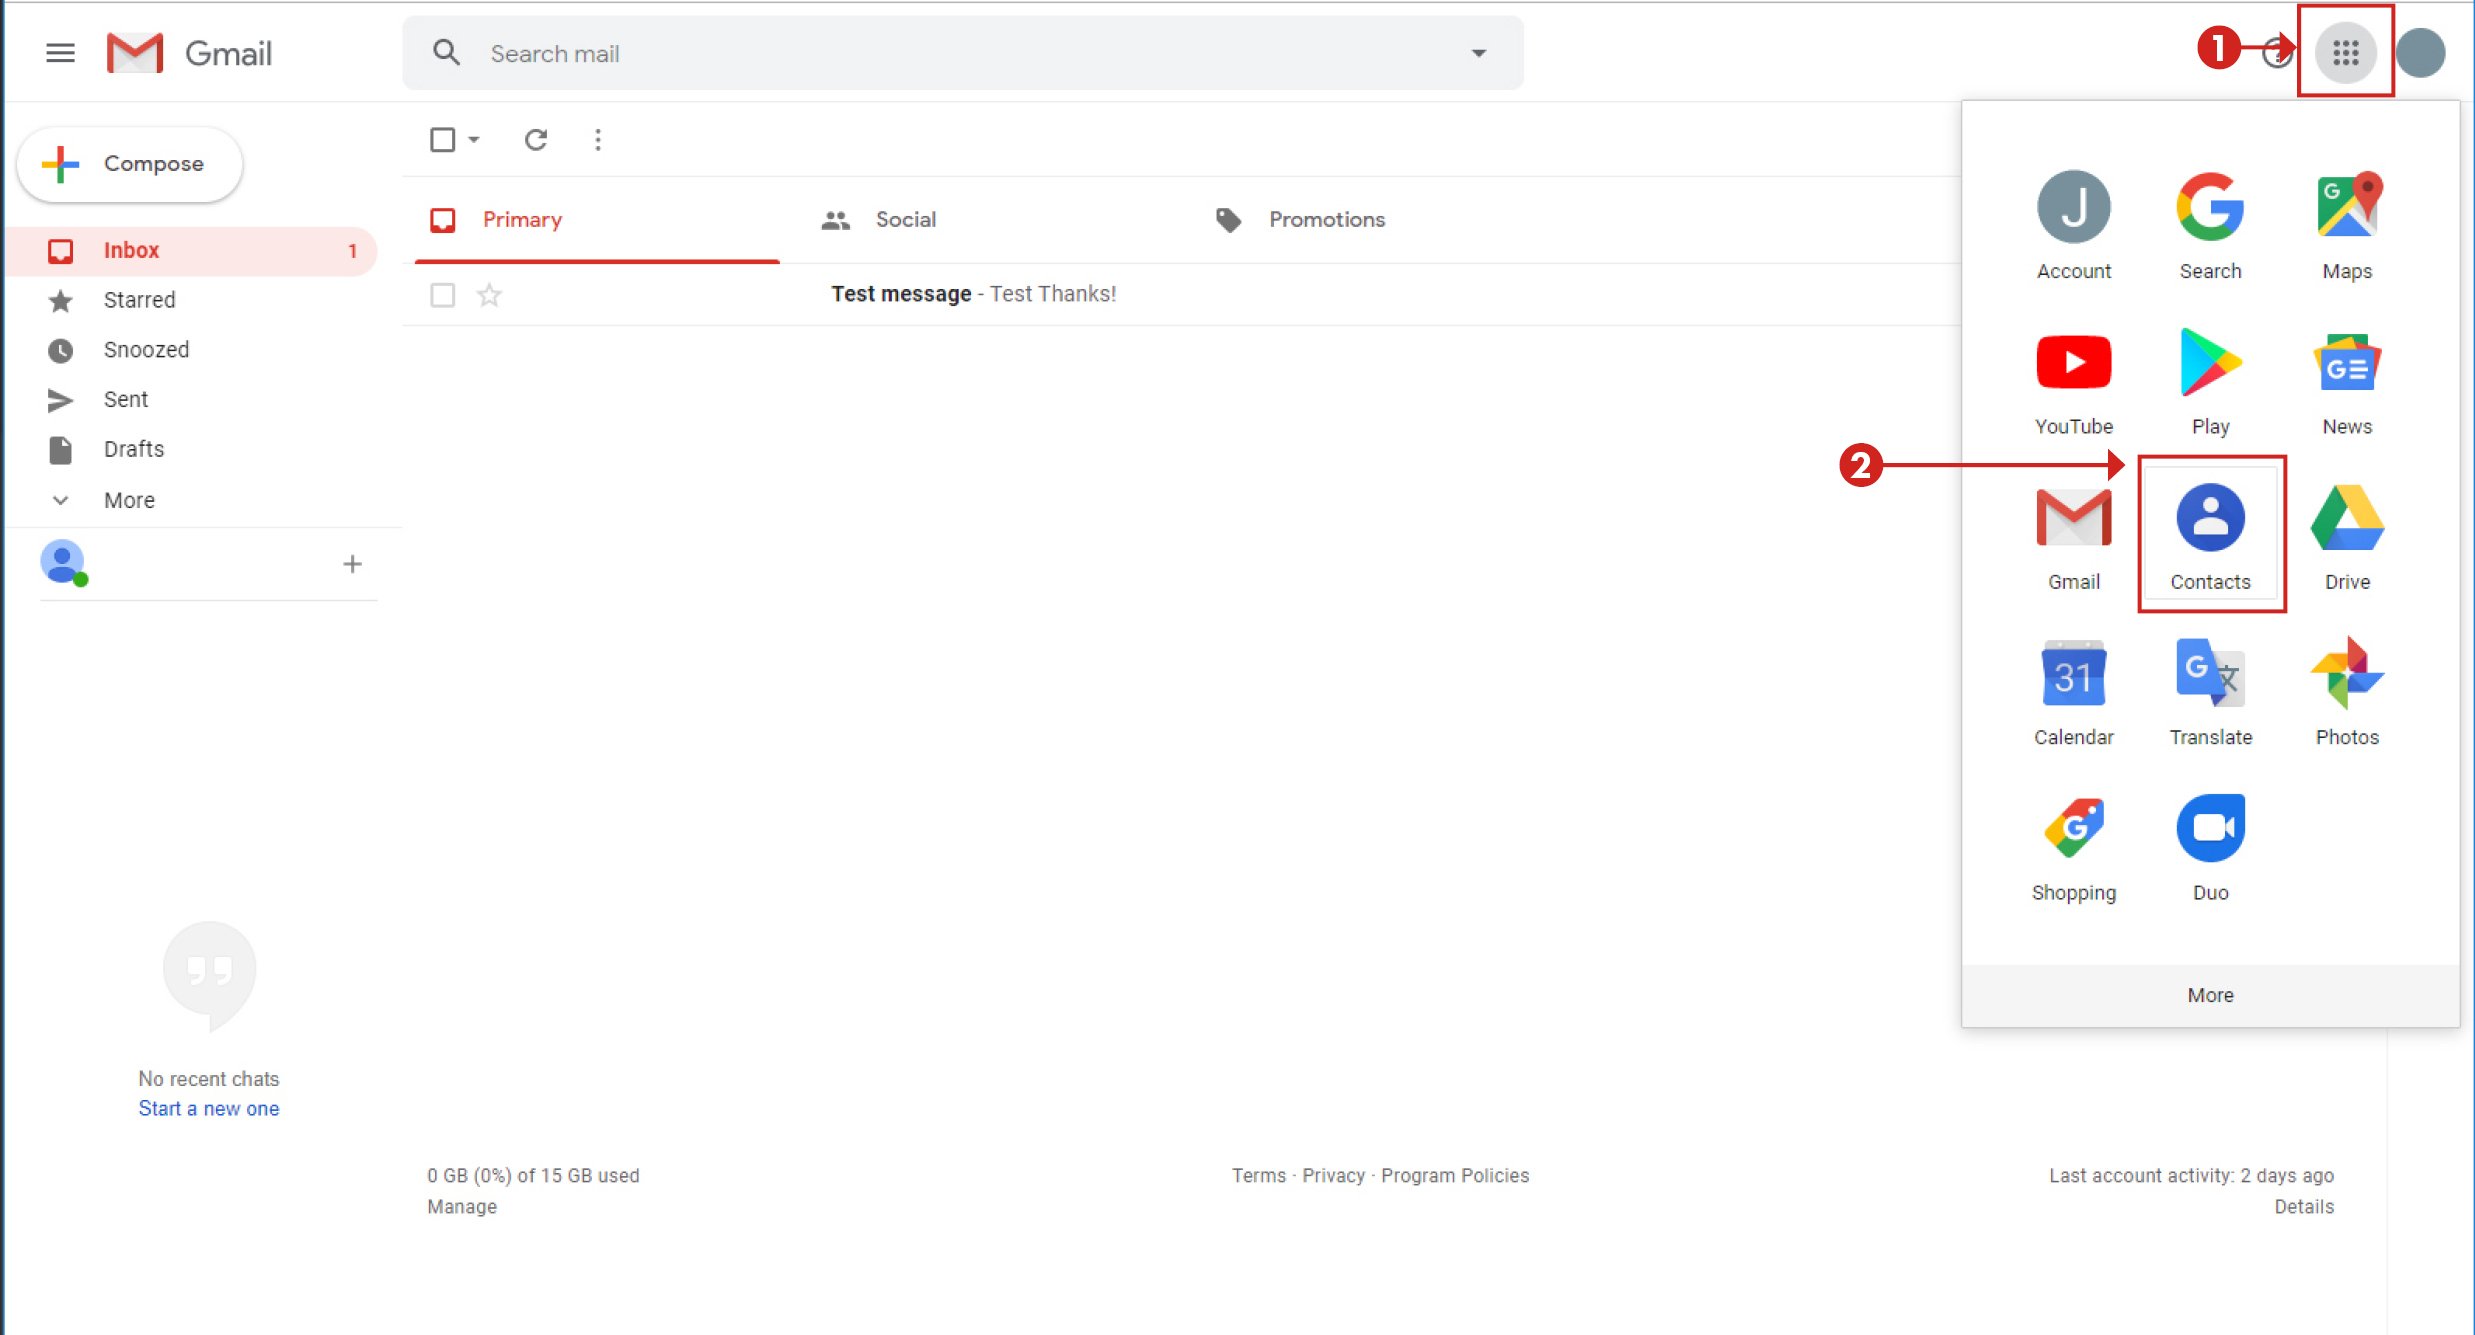Open the Google apps grid
The image size is (2475, 1335).
(x=2345, y=52)
